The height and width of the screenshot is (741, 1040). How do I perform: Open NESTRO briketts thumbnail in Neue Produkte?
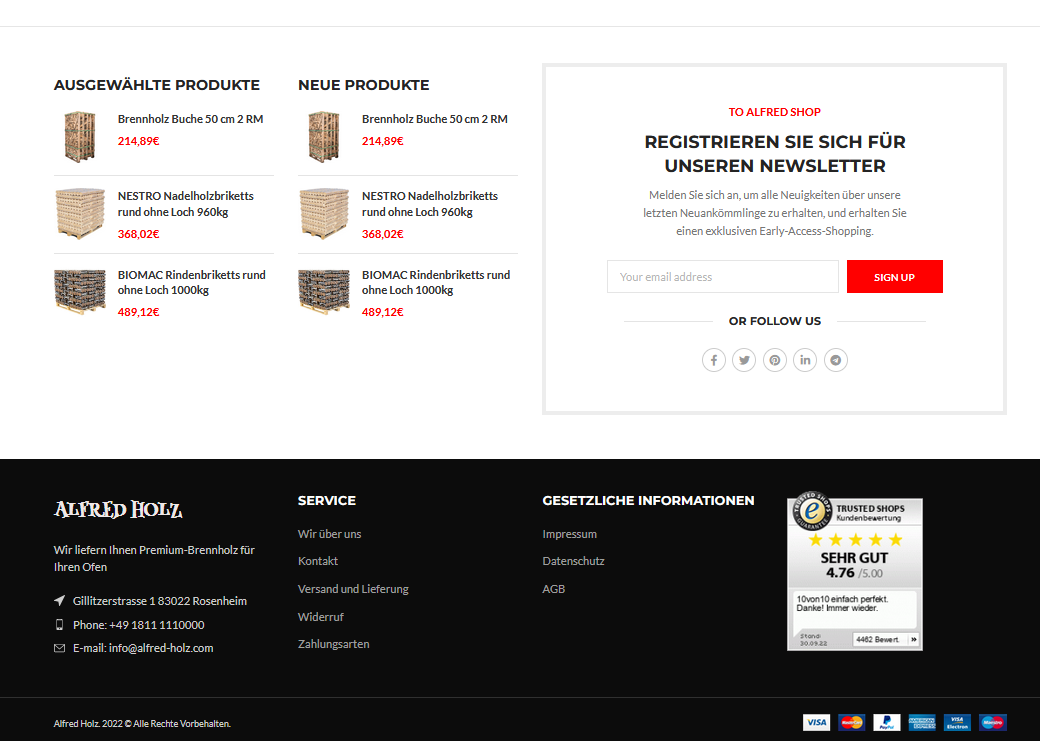click(x=324, y=214)
